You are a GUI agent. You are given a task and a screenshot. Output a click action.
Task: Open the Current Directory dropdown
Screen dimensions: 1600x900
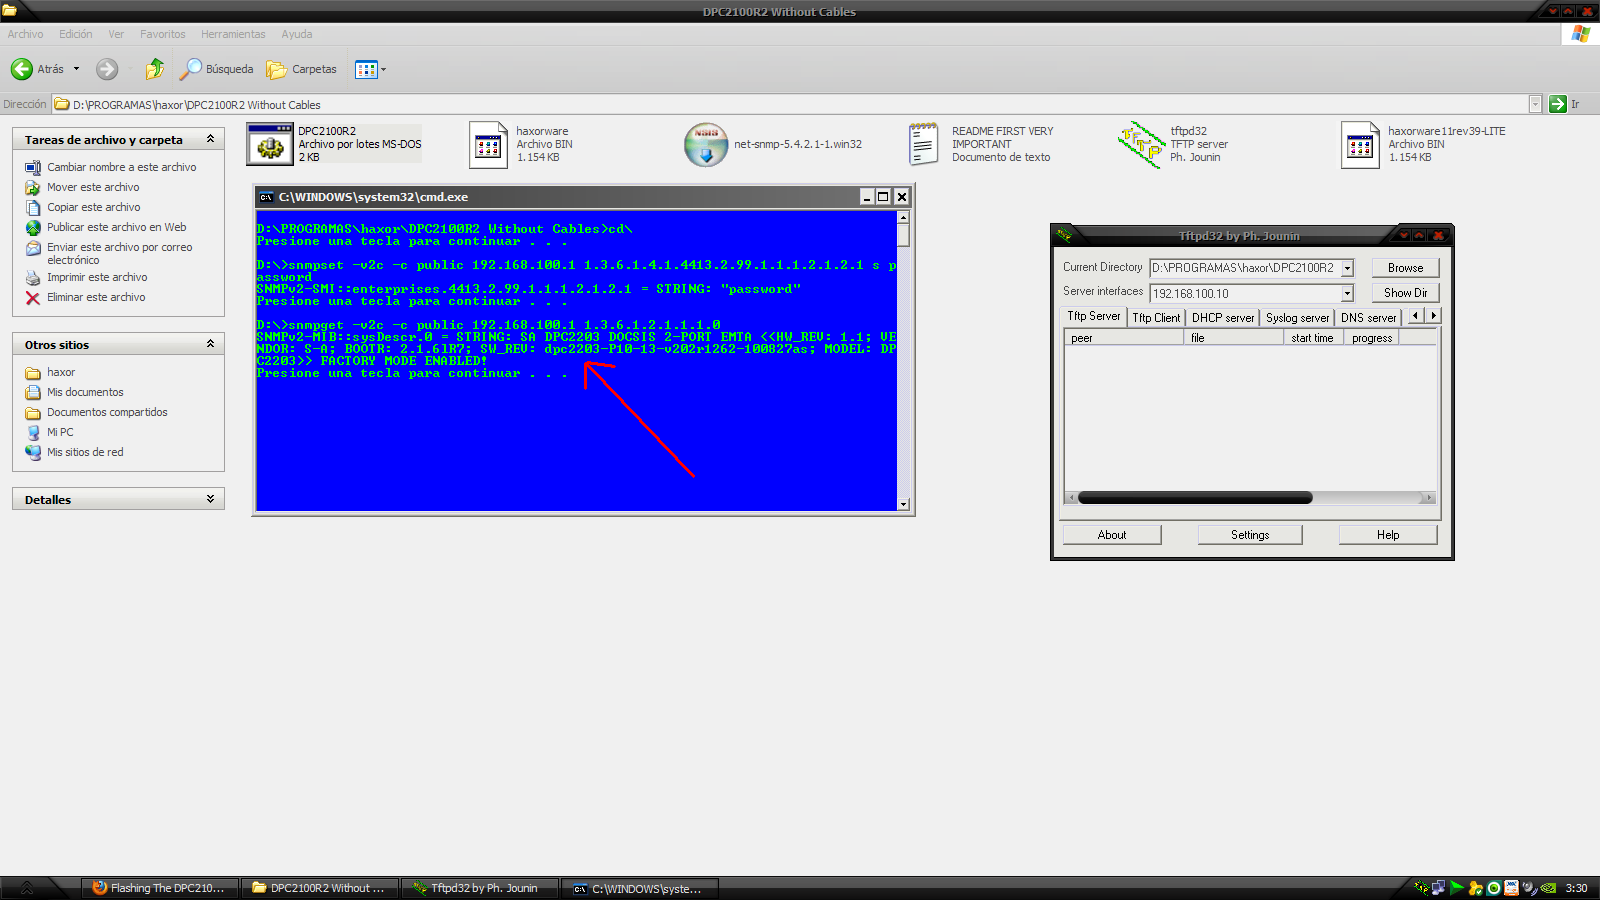[1347, 268]
